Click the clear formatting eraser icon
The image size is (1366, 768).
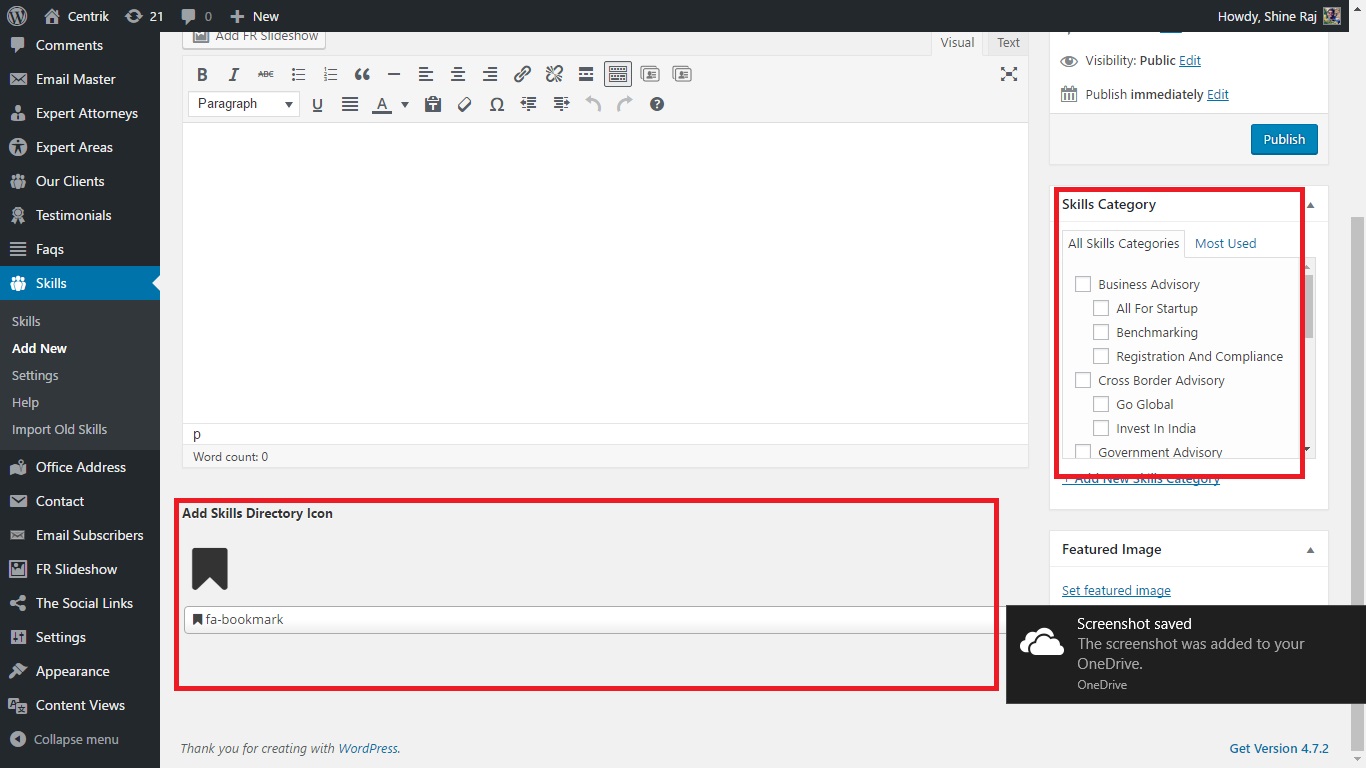[464, 104]
